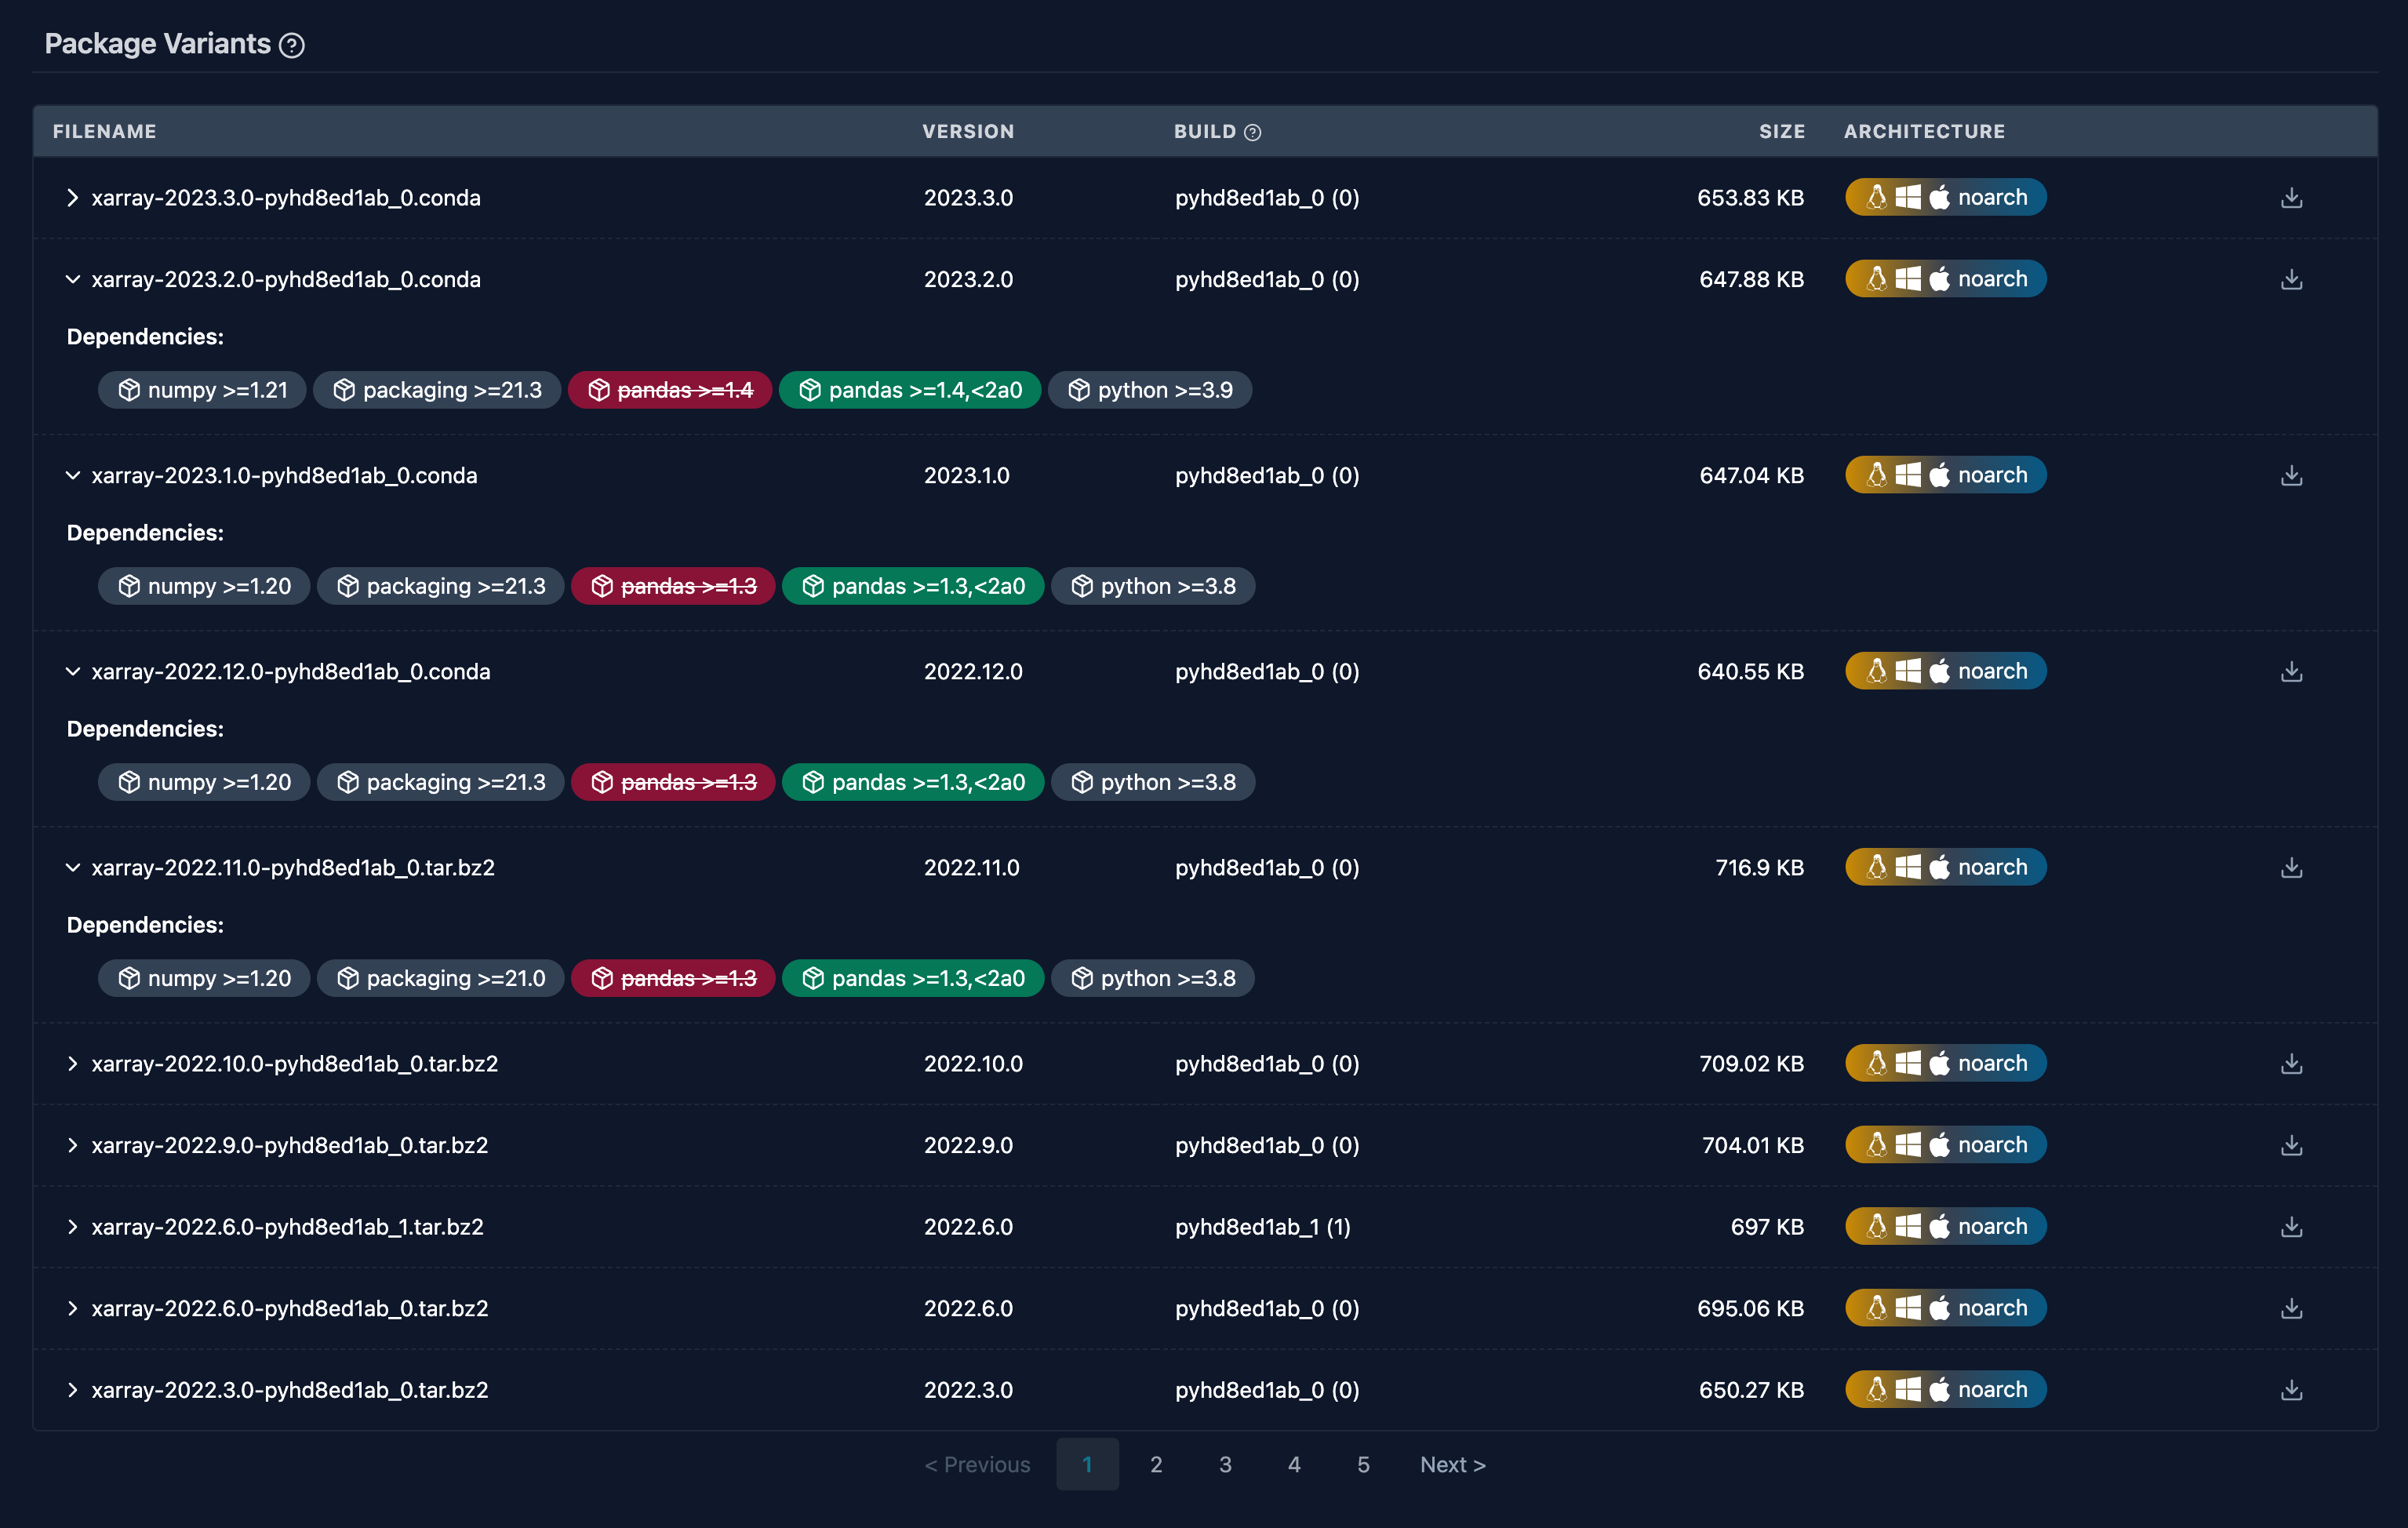Expand xarray-2023.3.0 row details

(72, 198)
